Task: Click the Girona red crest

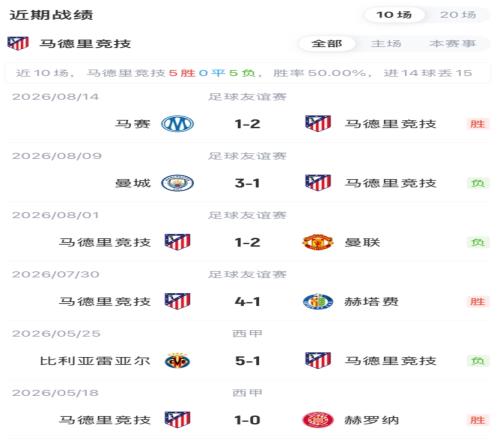Action: point(318,420)
